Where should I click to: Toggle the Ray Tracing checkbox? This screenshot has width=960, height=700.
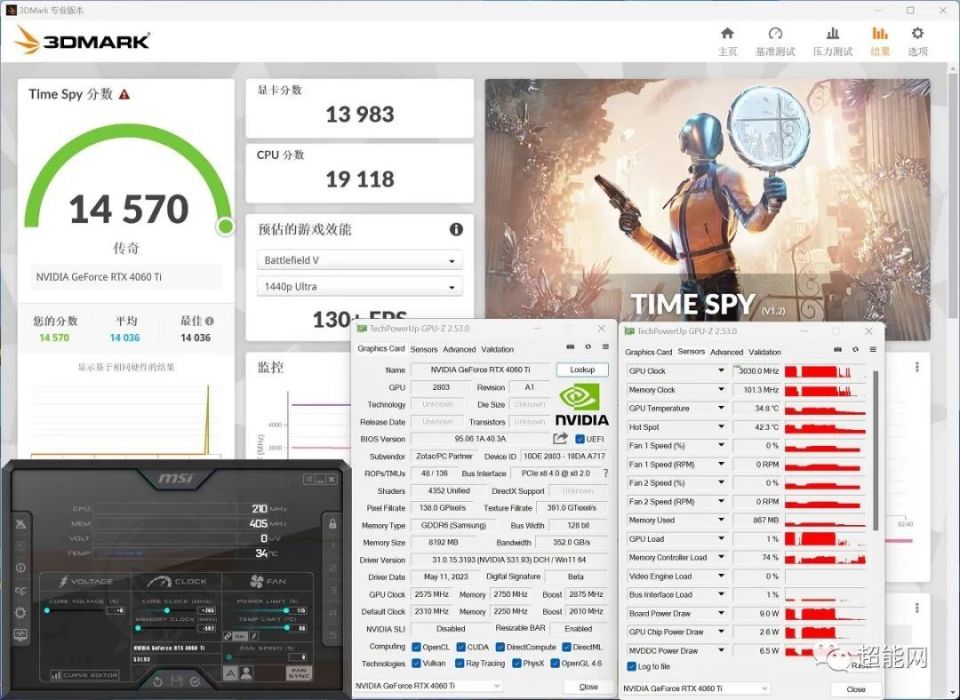pyautogui.click(x=459, y=663)
